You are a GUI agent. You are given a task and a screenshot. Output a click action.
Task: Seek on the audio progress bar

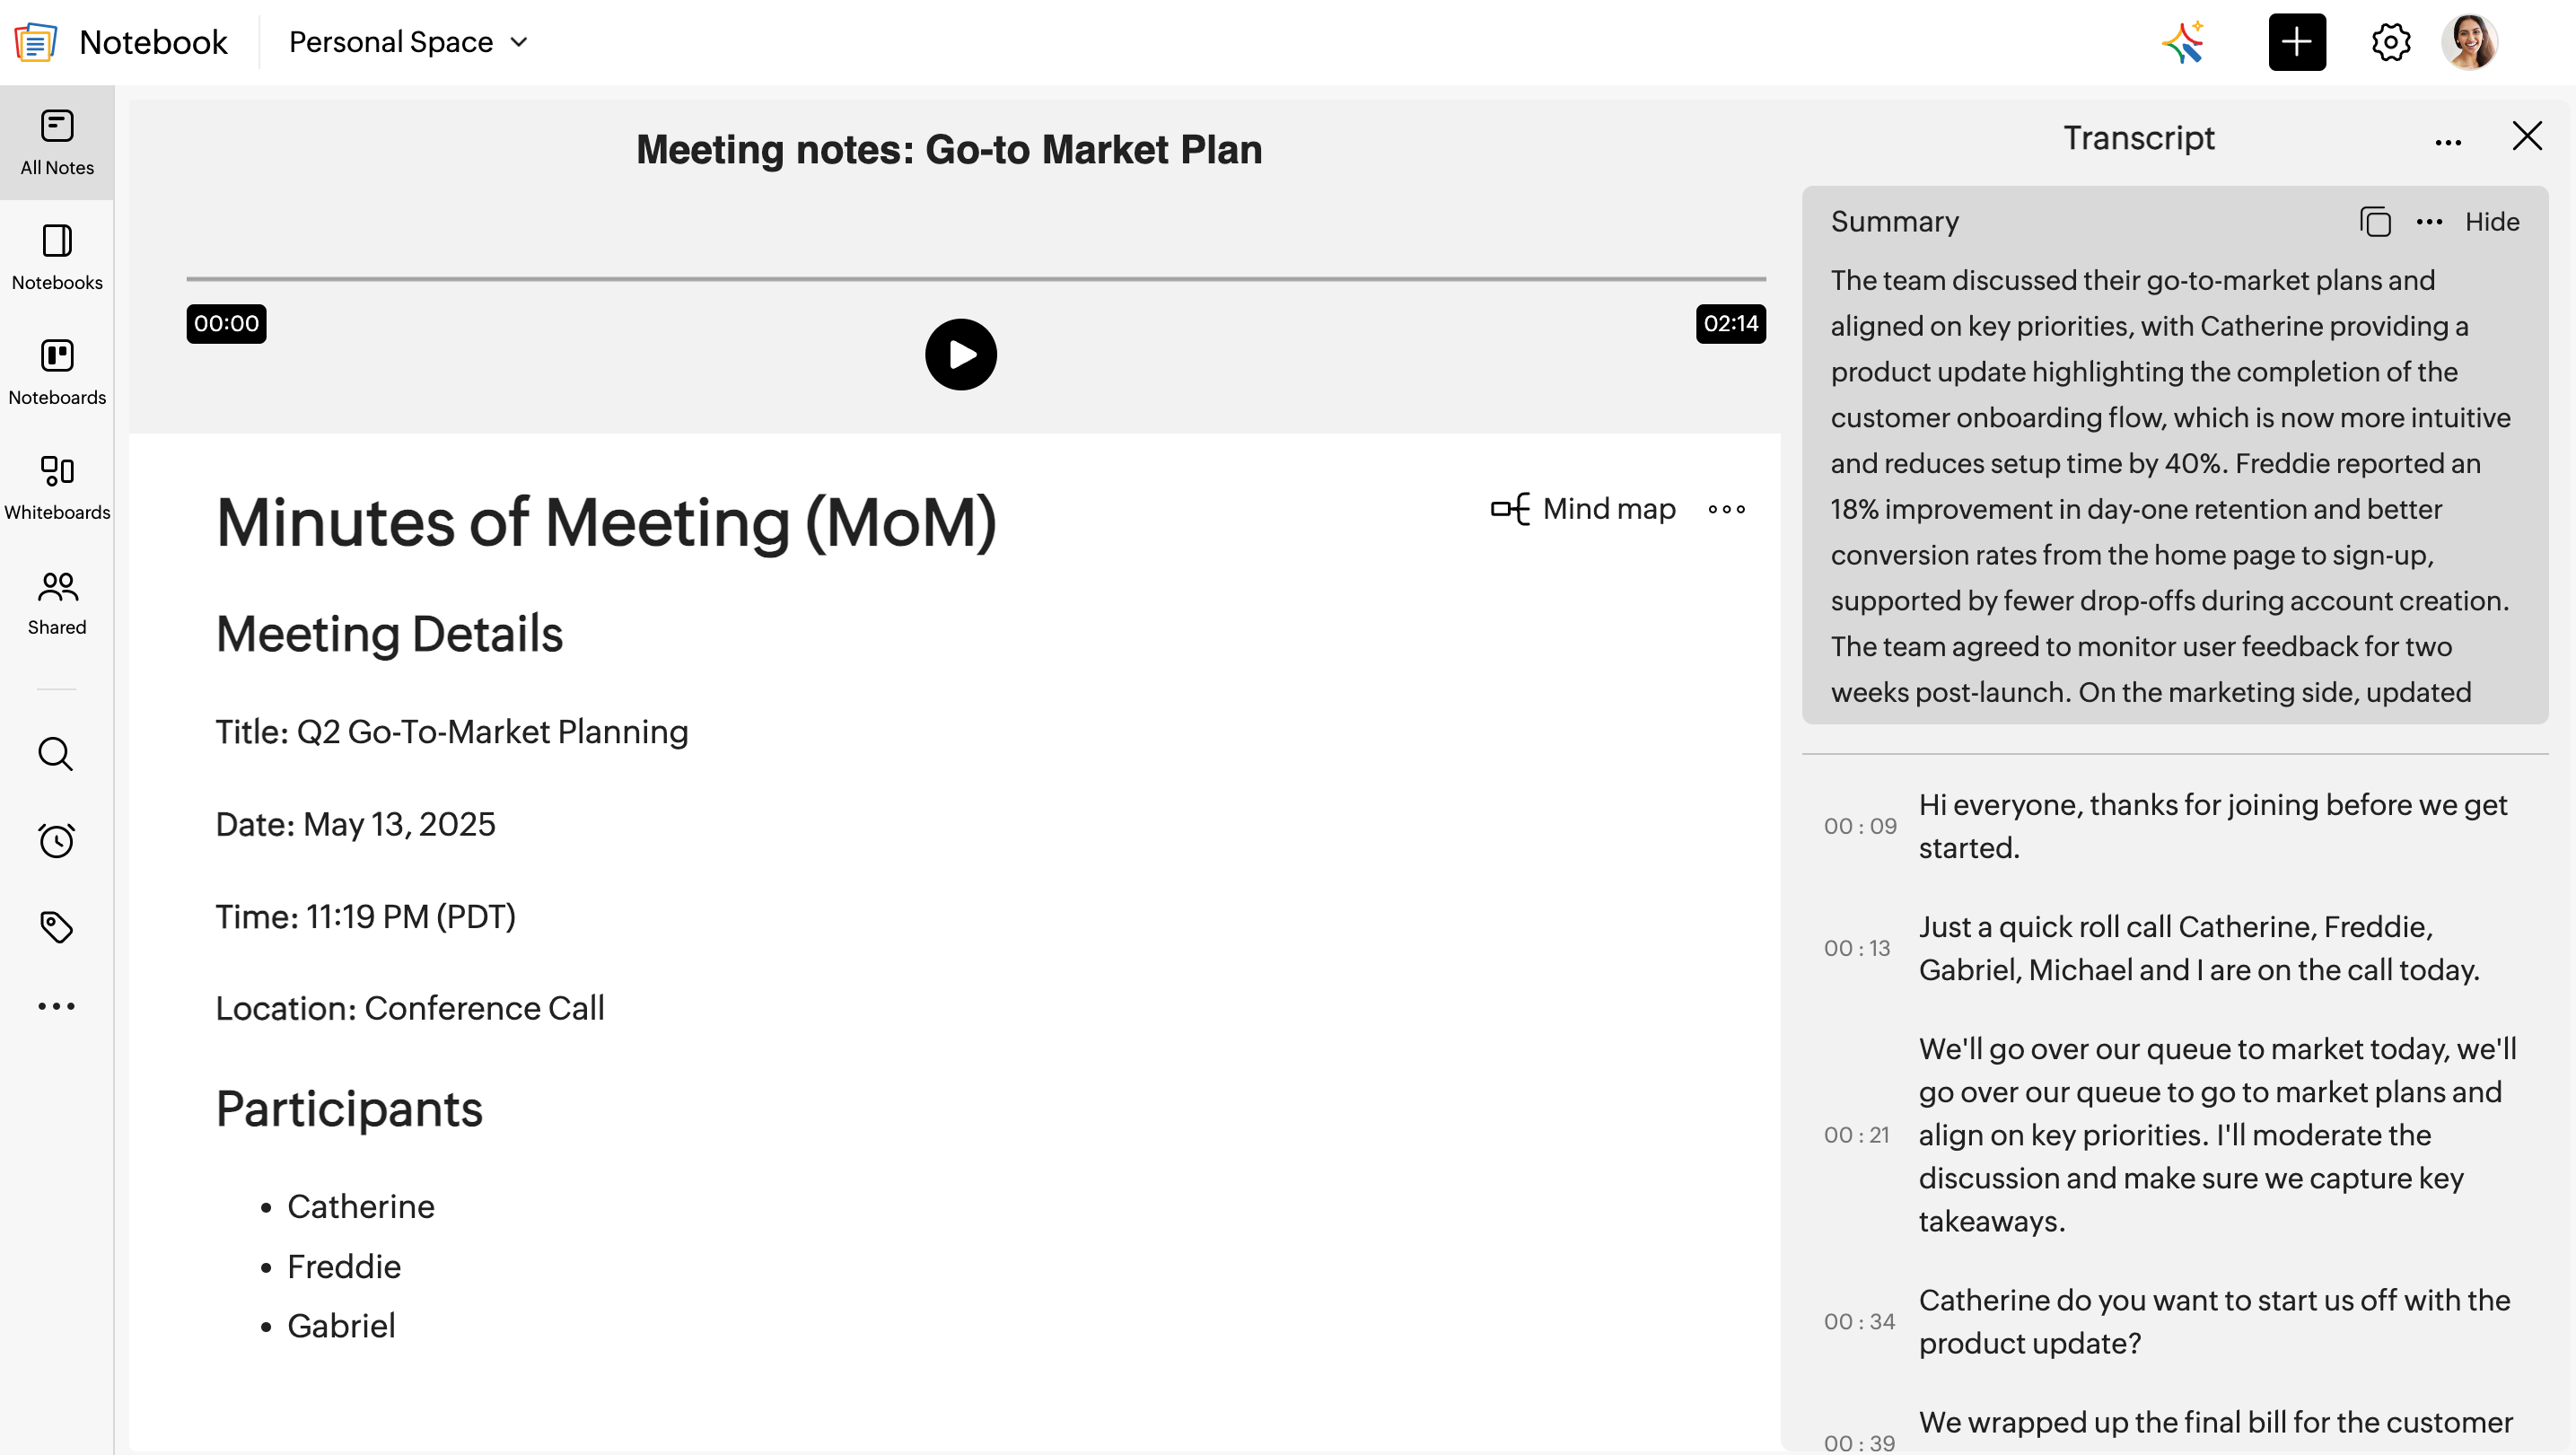click(975, 279)
